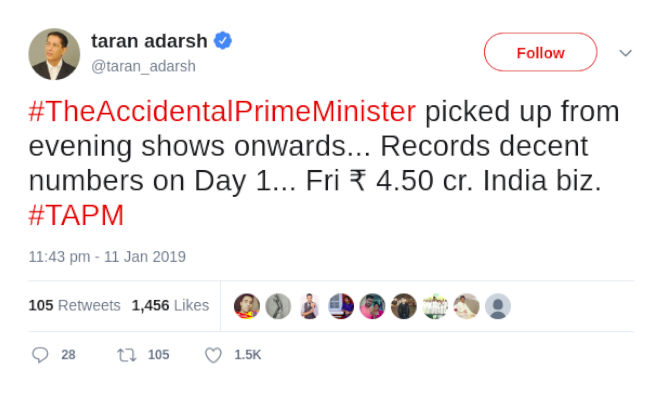Click the @taran_adarsh handle
Screen dimensions: 659x400
tap(143, 66)
